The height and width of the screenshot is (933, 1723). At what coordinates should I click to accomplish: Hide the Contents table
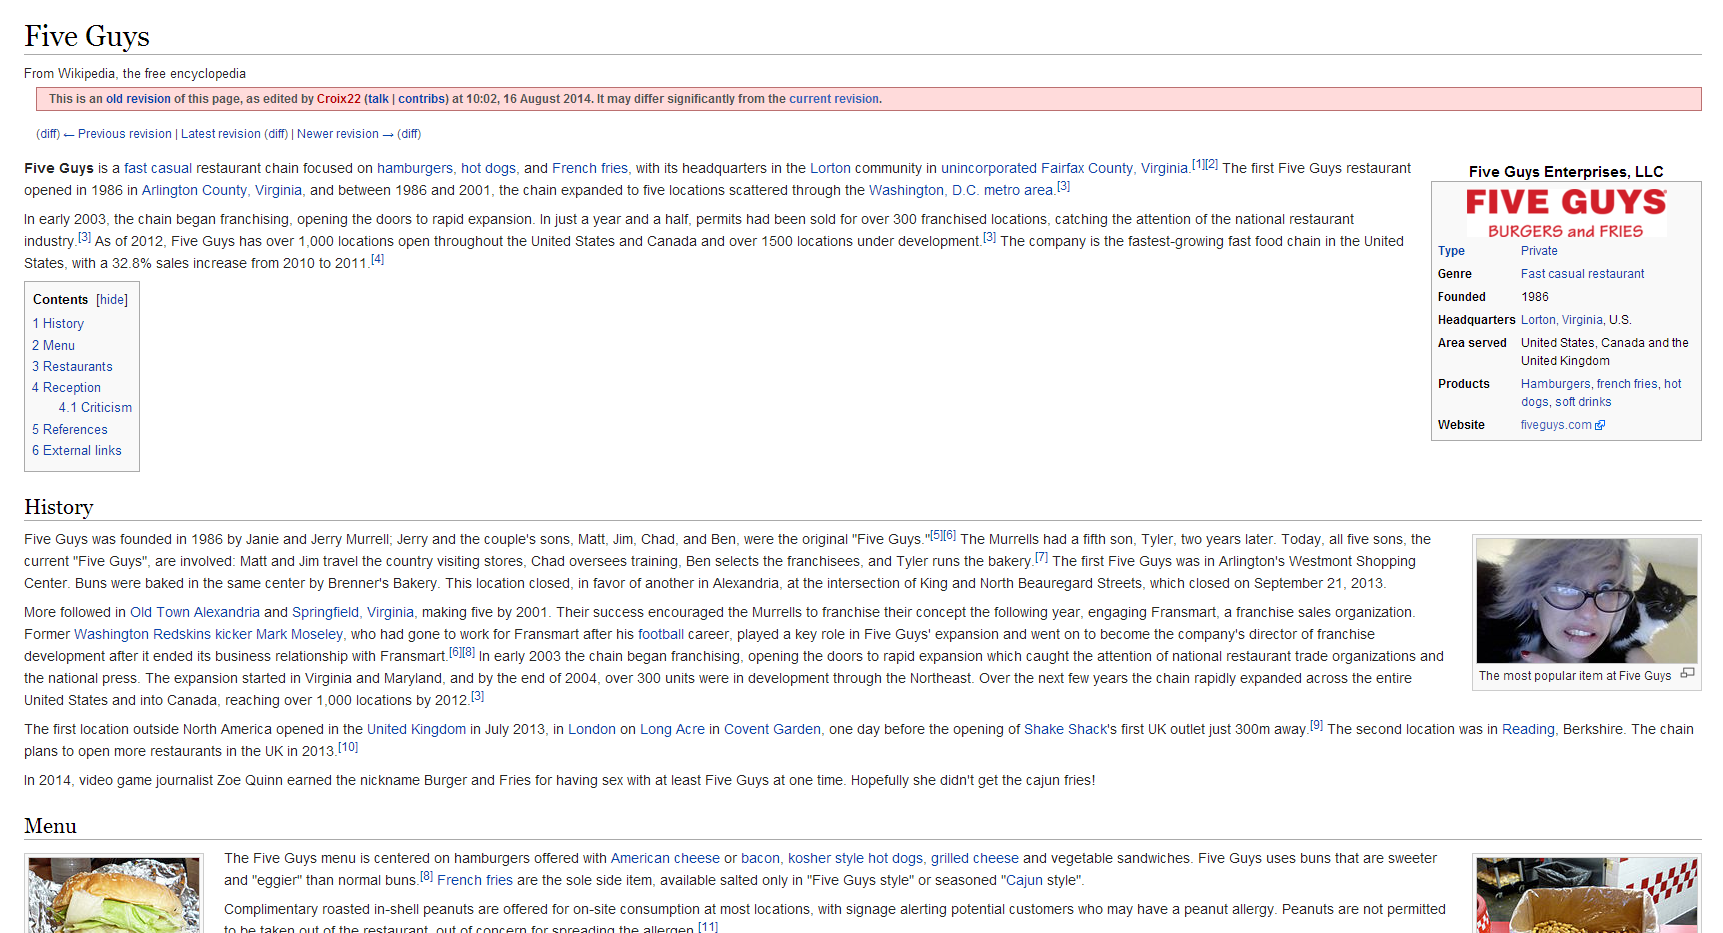tap(112, 300)
